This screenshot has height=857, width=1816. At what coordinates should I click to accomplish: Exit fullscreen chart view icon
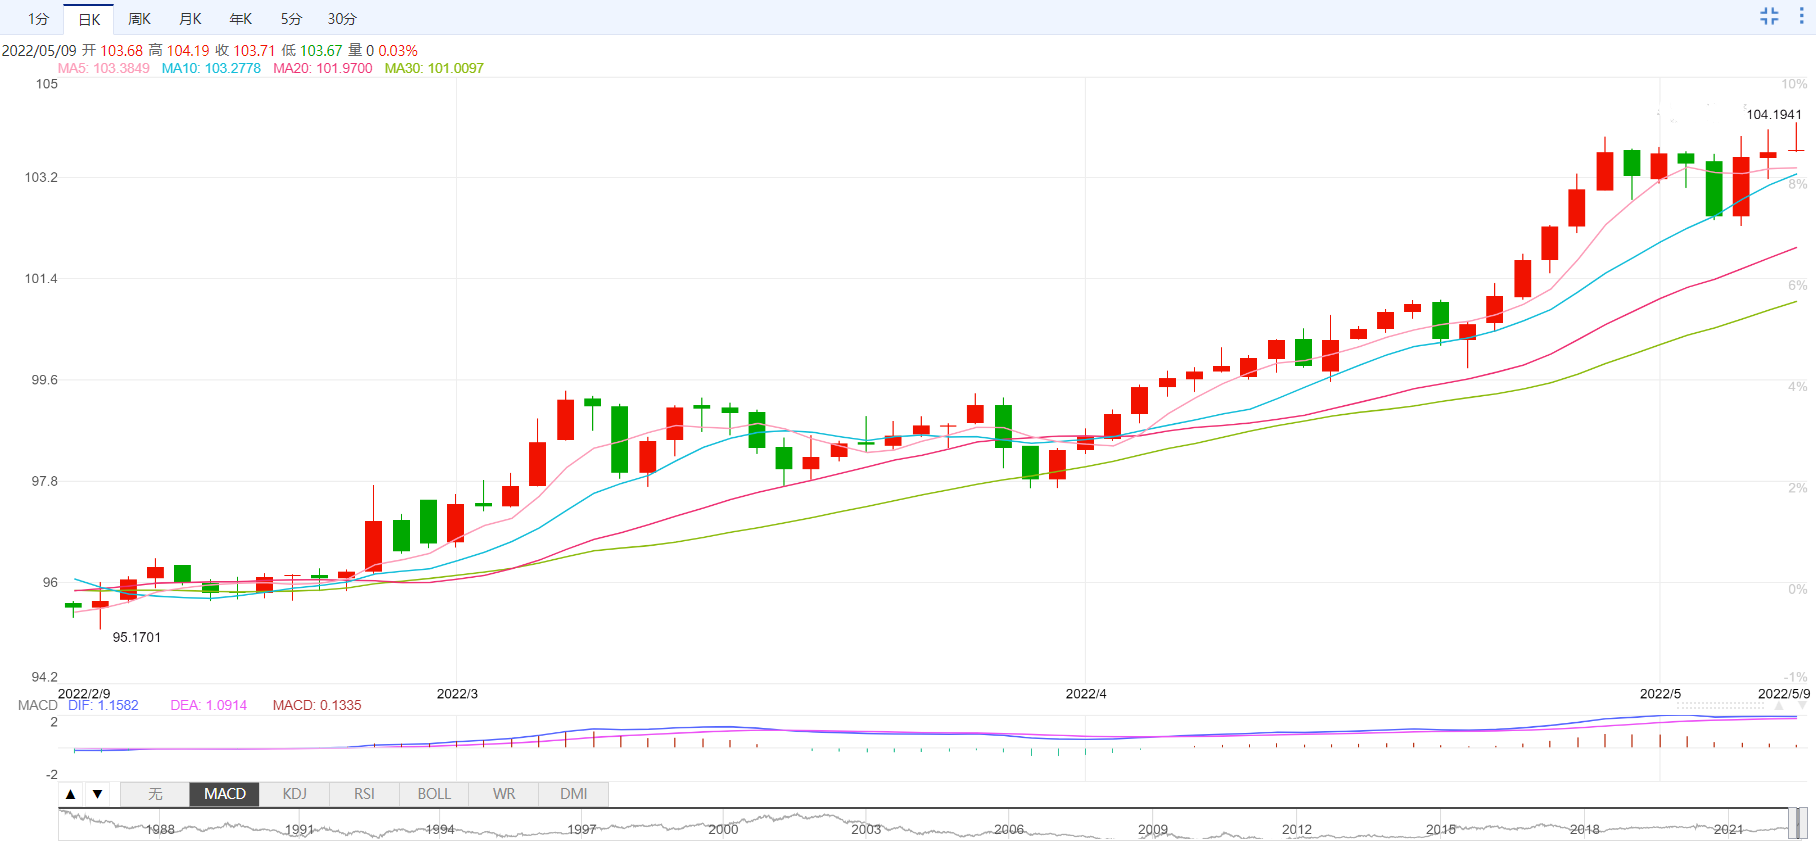click(1769, 16)
